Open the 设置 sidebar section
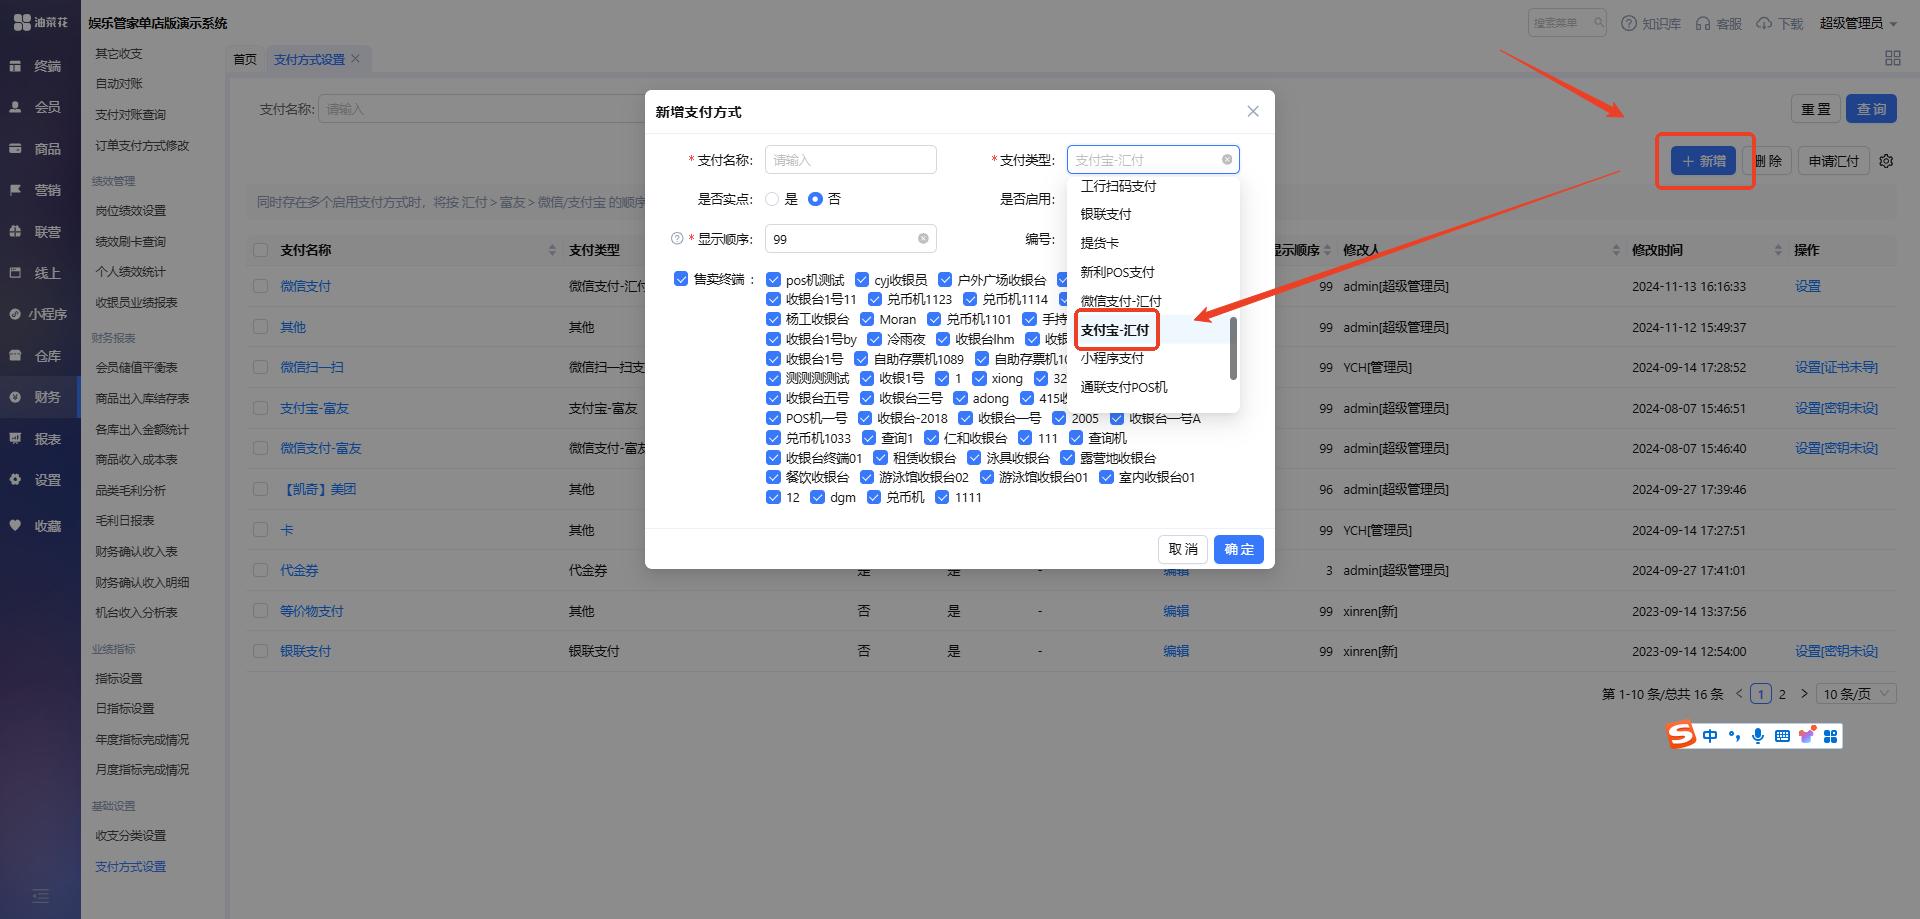The width and height of the screenshot is (1920, 919). click(36, 480)
